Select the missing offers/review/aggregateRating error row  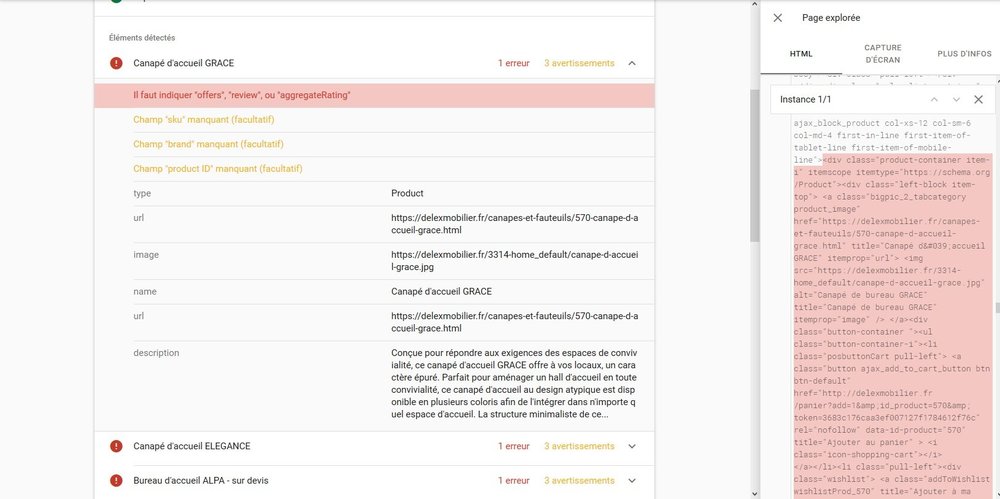374,95
